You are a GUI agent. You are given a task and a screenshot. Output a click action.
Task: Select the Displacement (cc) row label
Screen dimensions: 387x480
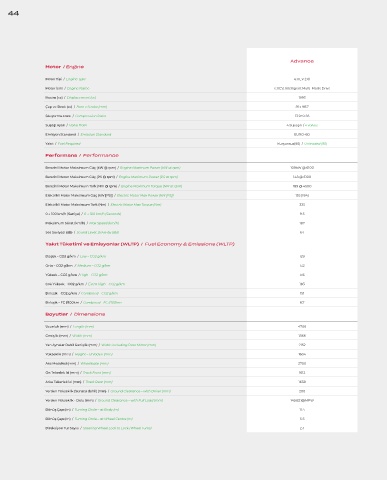tap(71, 97)
